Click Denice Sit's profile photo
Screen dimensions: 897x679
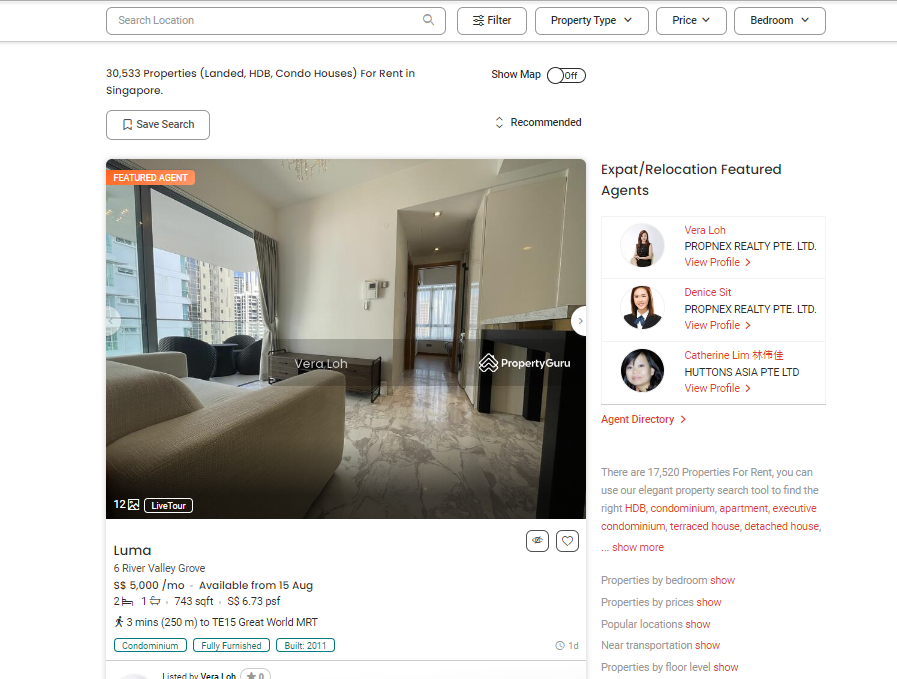[x=642, y=308]
